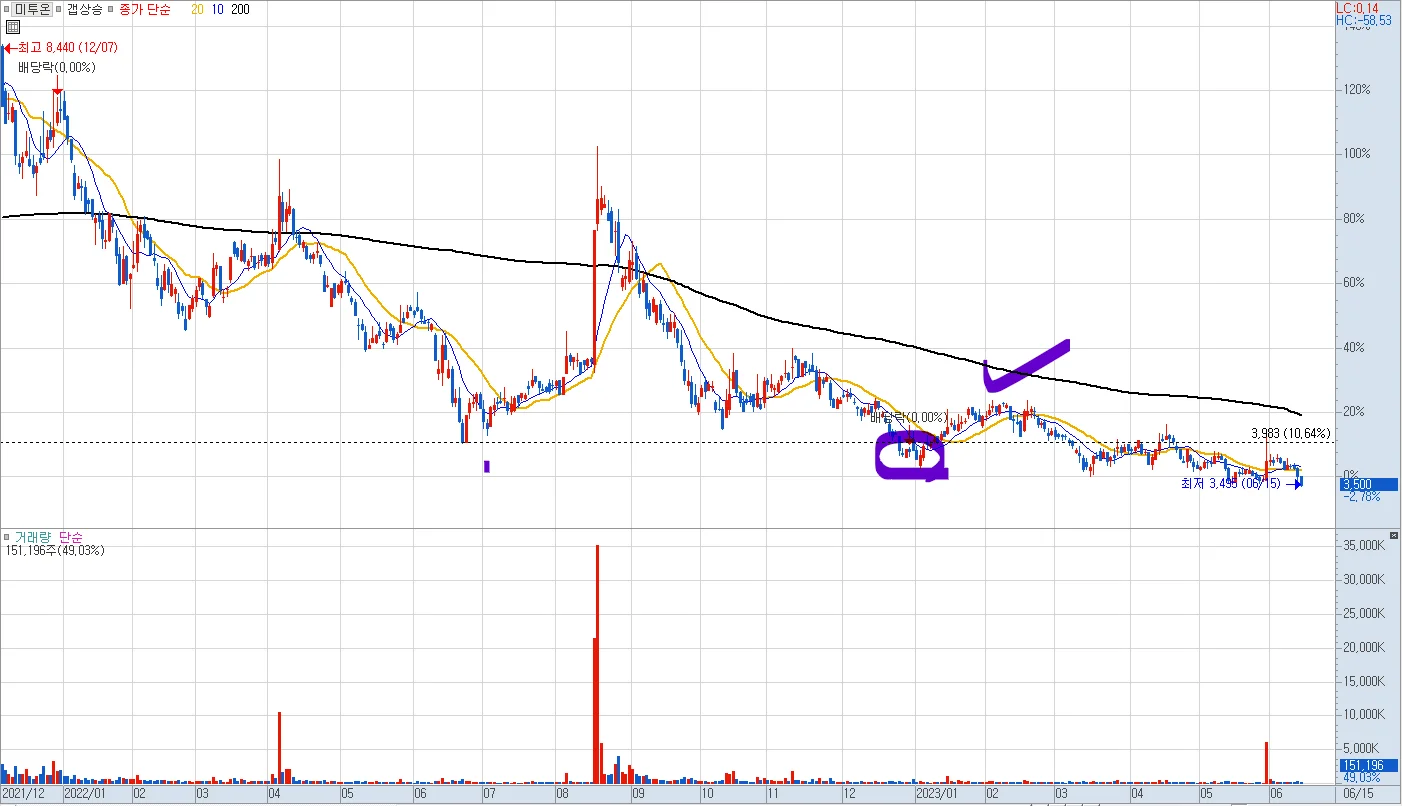Open the data table grid icon
The height and width of the screenshot is (806, 1402).
click(12, 28)
